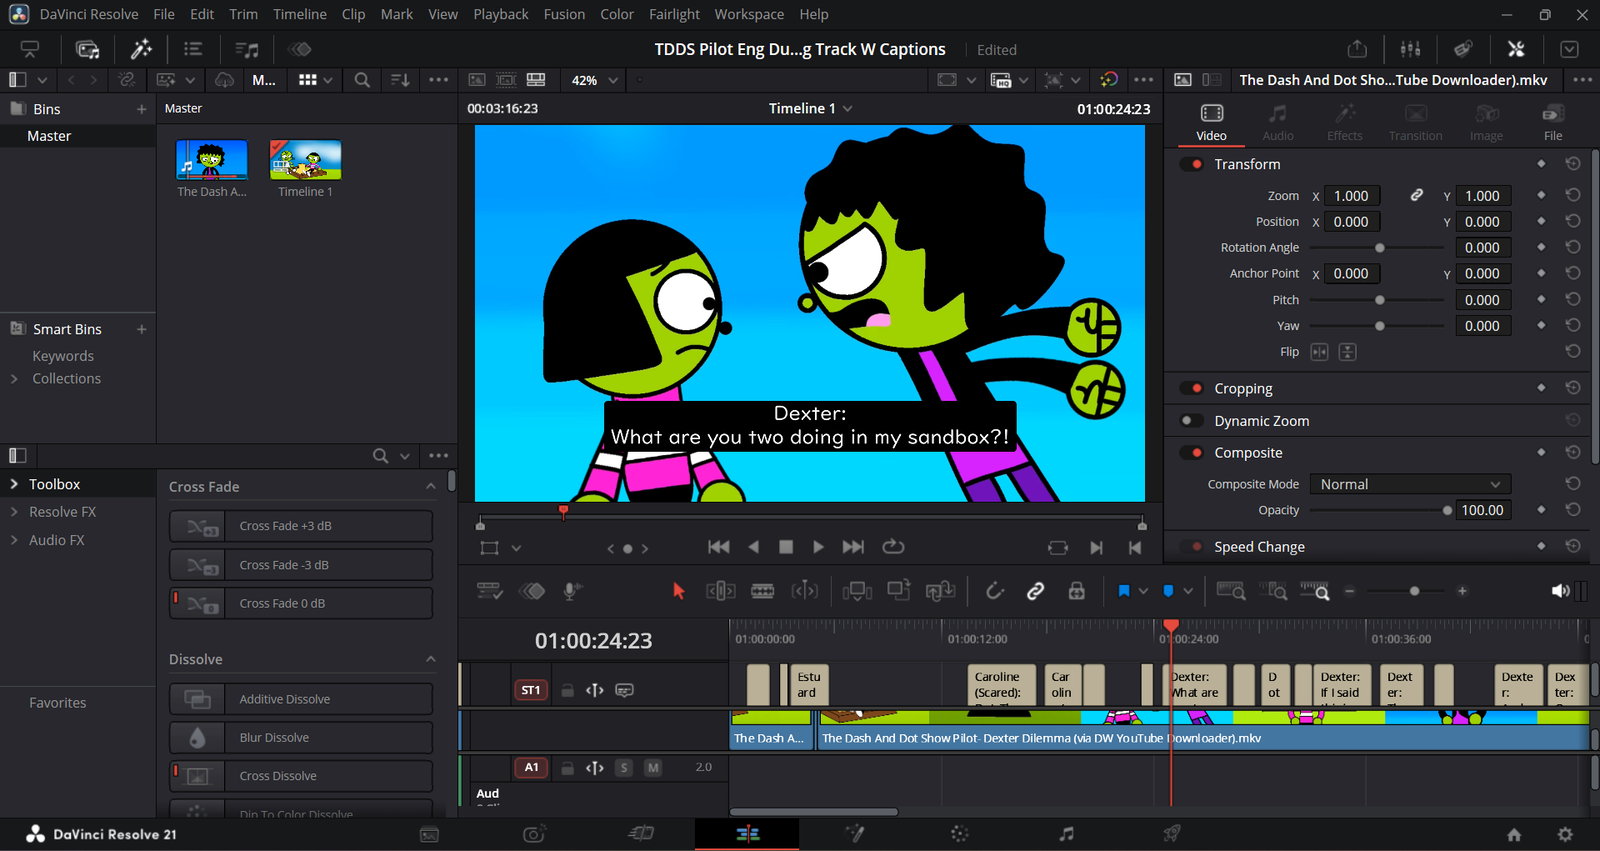The image size is (1600, 851).
Task: Choose the Cross Dissolve transition
Action: [301, 776]
